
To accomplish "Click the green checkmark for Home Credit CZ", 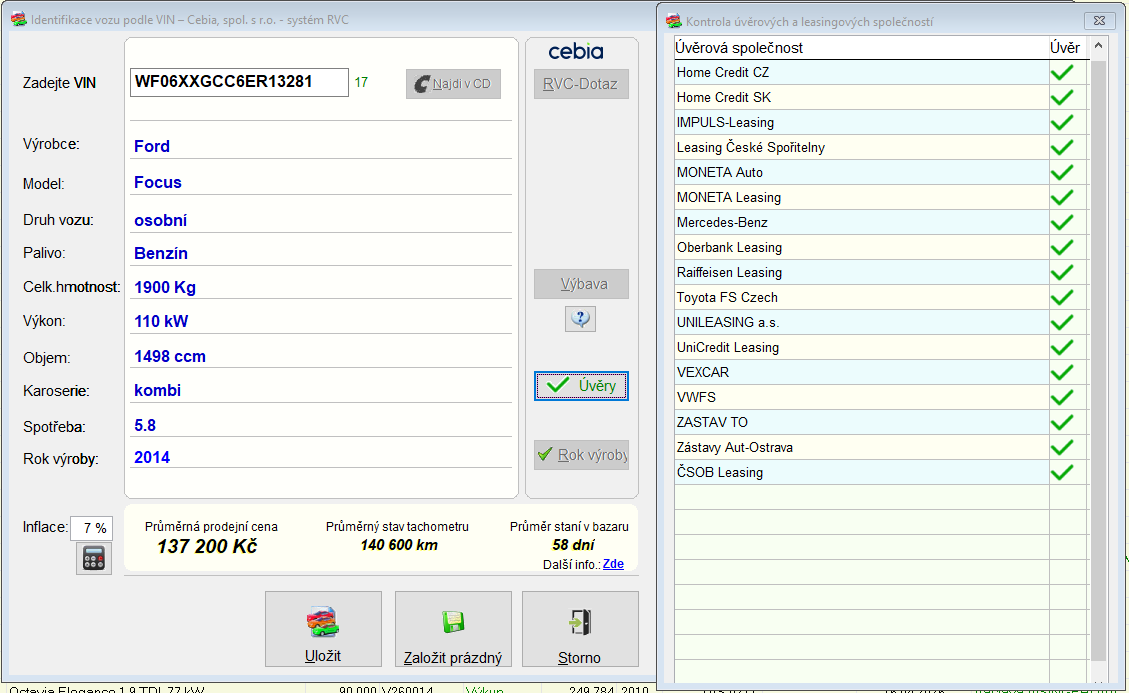I will [x=1062, y=72].
